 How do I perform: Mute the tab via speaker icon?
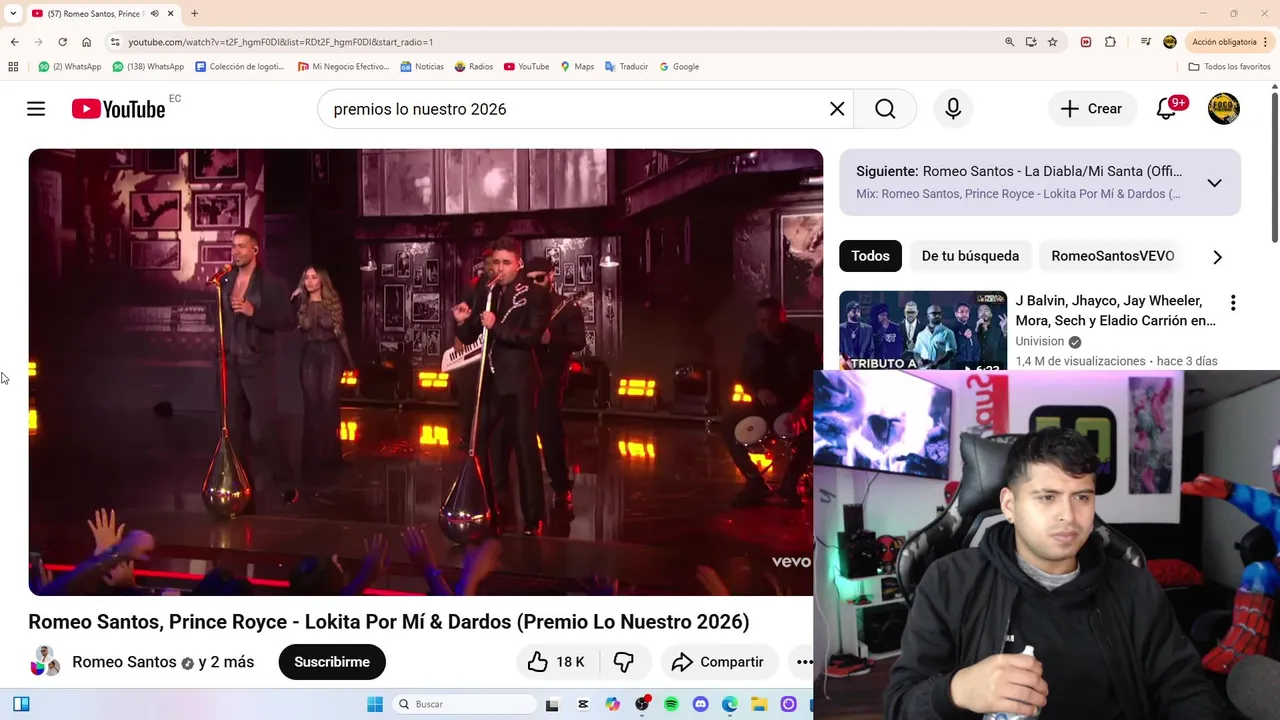pyautogui.click(x=154, y=14)
